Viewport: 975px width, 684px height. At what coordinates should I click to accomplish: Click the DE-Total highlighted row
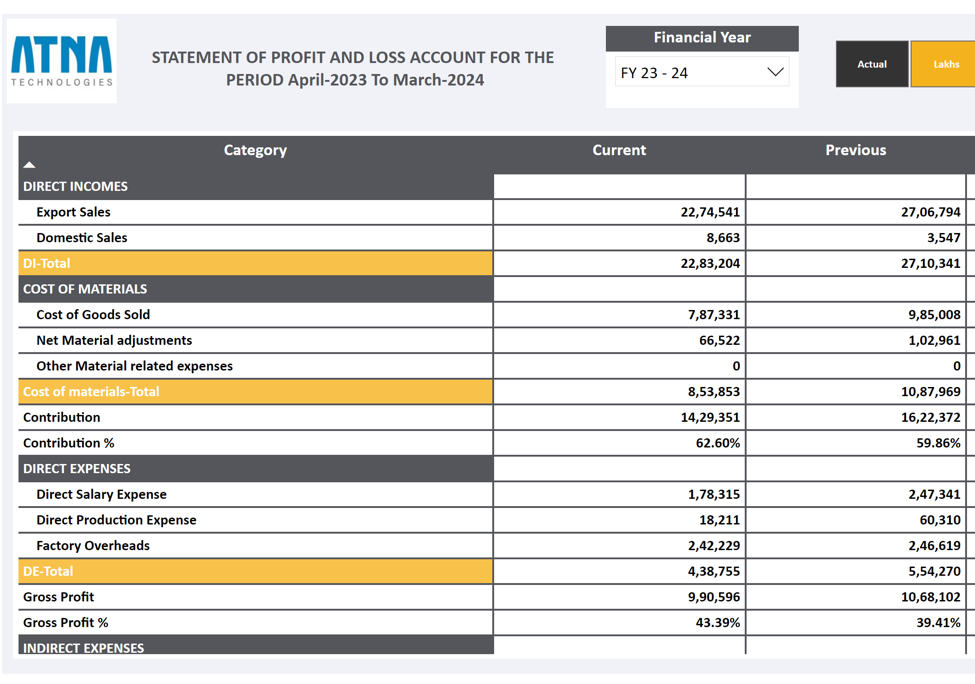click(256, 571)
